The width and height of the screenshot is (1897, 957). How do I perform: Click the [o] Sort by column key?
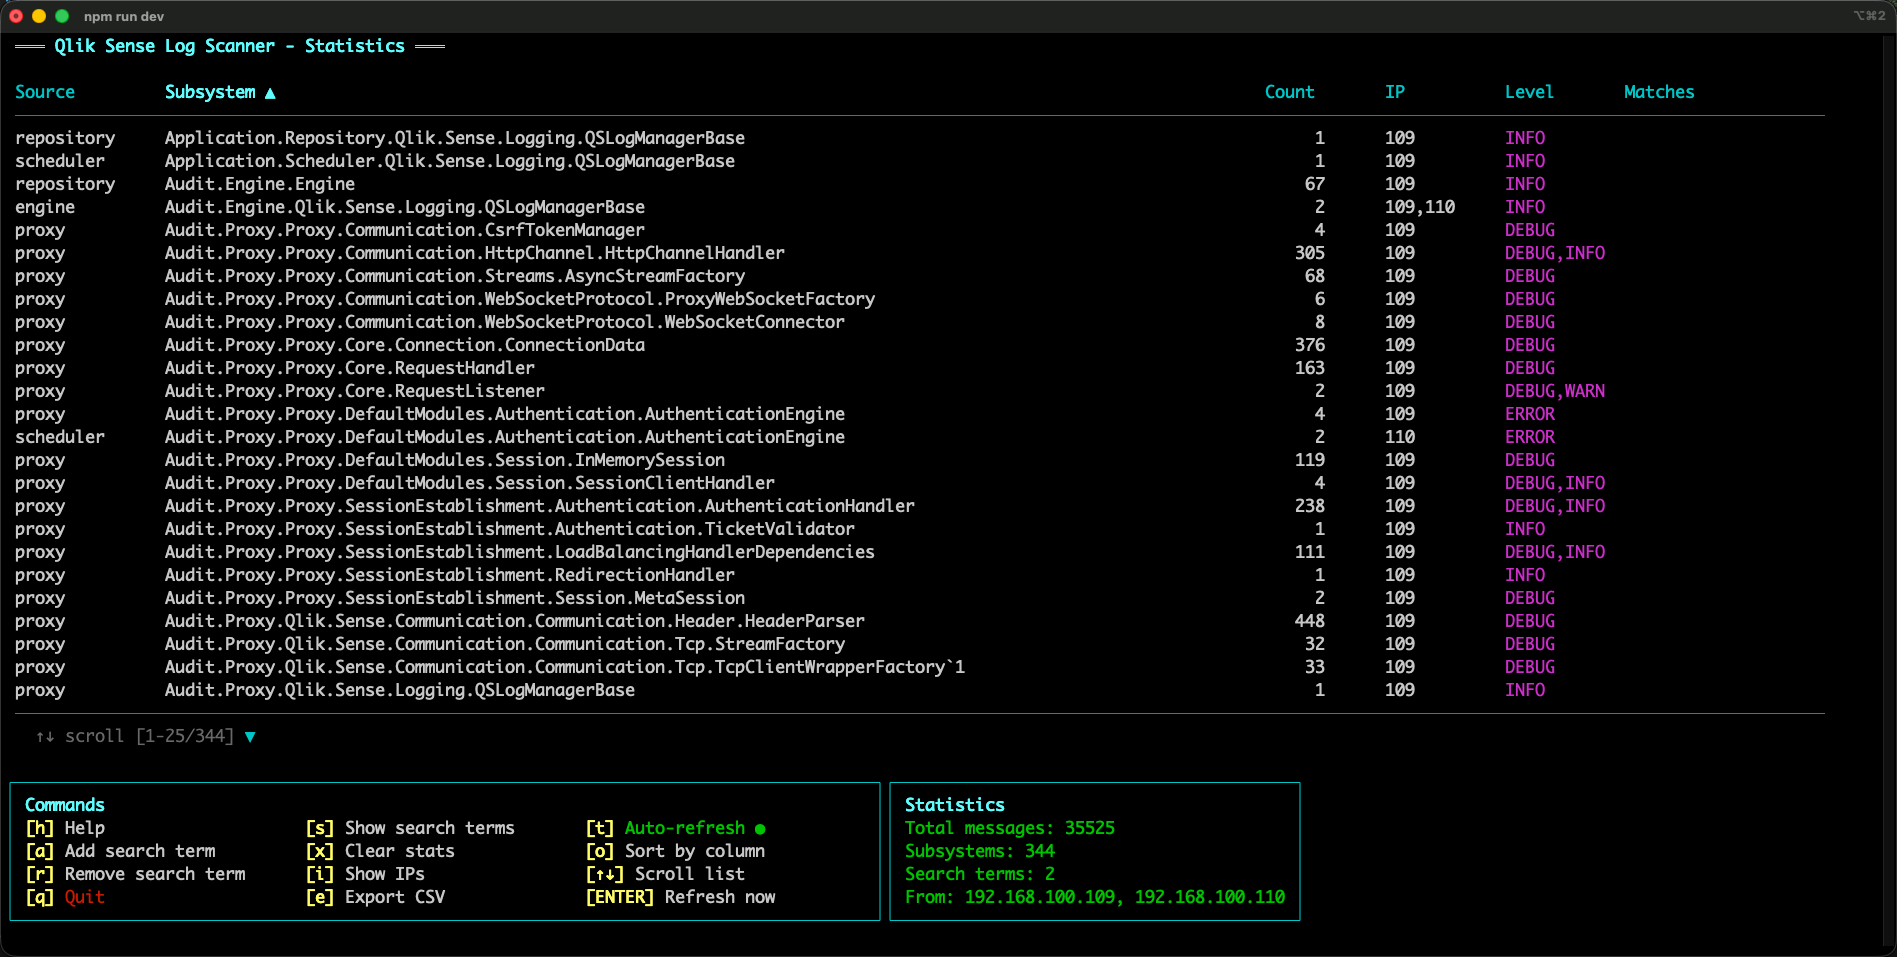tap(600, 851)
